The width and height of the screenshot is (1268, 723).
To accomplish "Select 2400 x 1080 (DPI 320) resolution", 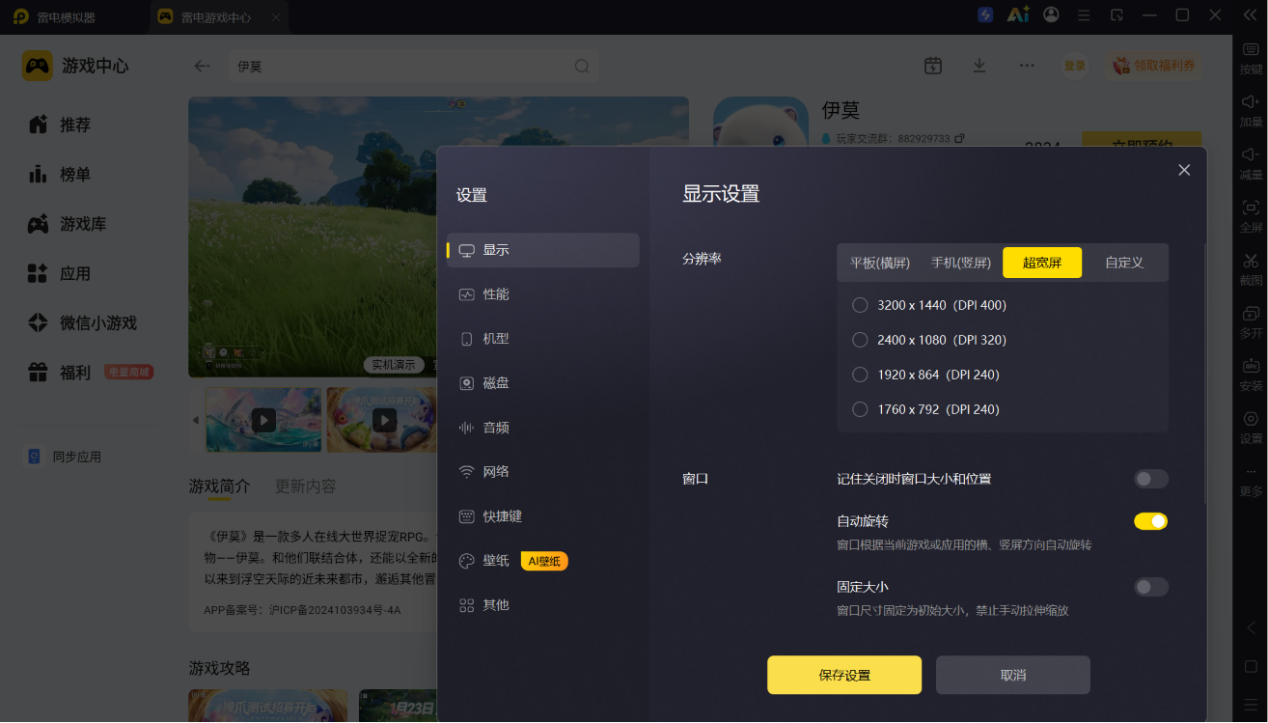I will (929, 340).
